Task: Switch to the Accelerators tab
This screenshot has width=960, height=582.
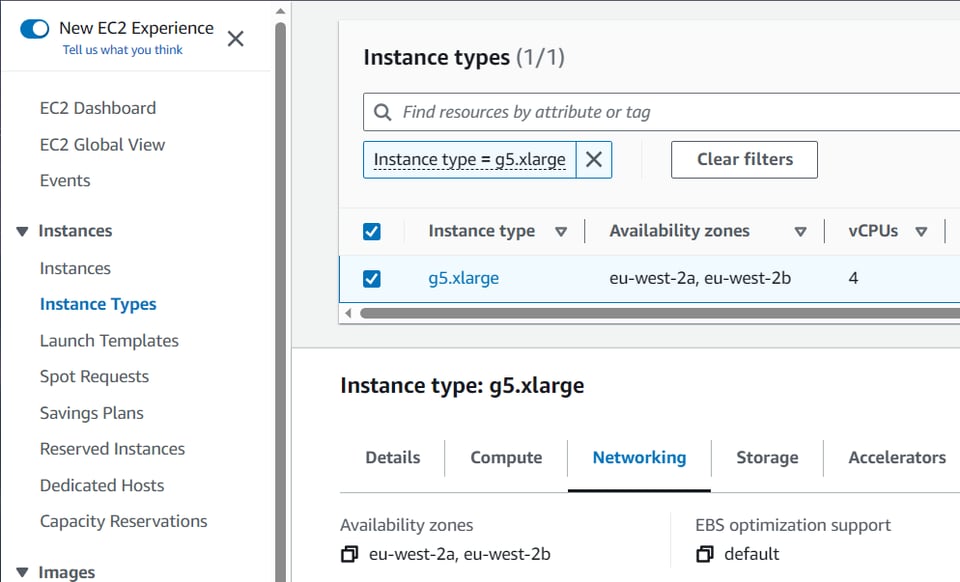Action: [897, 458]
